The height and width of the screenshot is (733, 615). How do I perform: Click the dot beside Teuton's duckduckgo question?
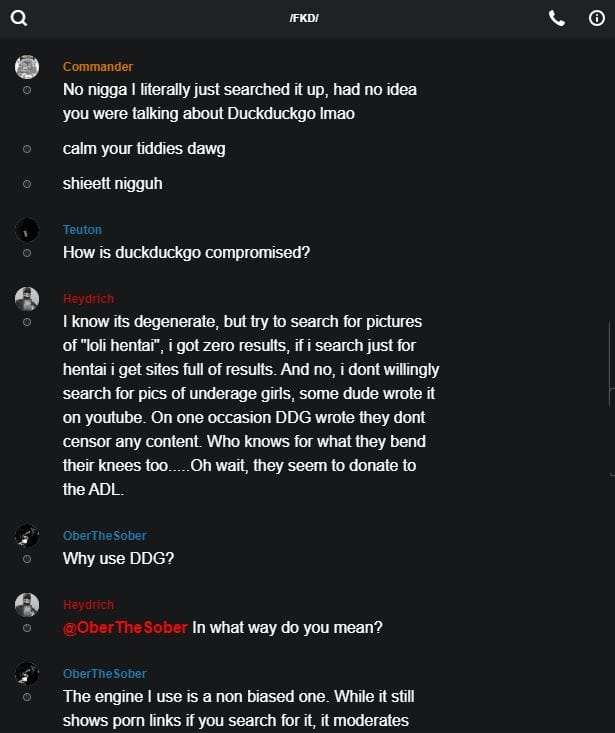pos(27,253)
